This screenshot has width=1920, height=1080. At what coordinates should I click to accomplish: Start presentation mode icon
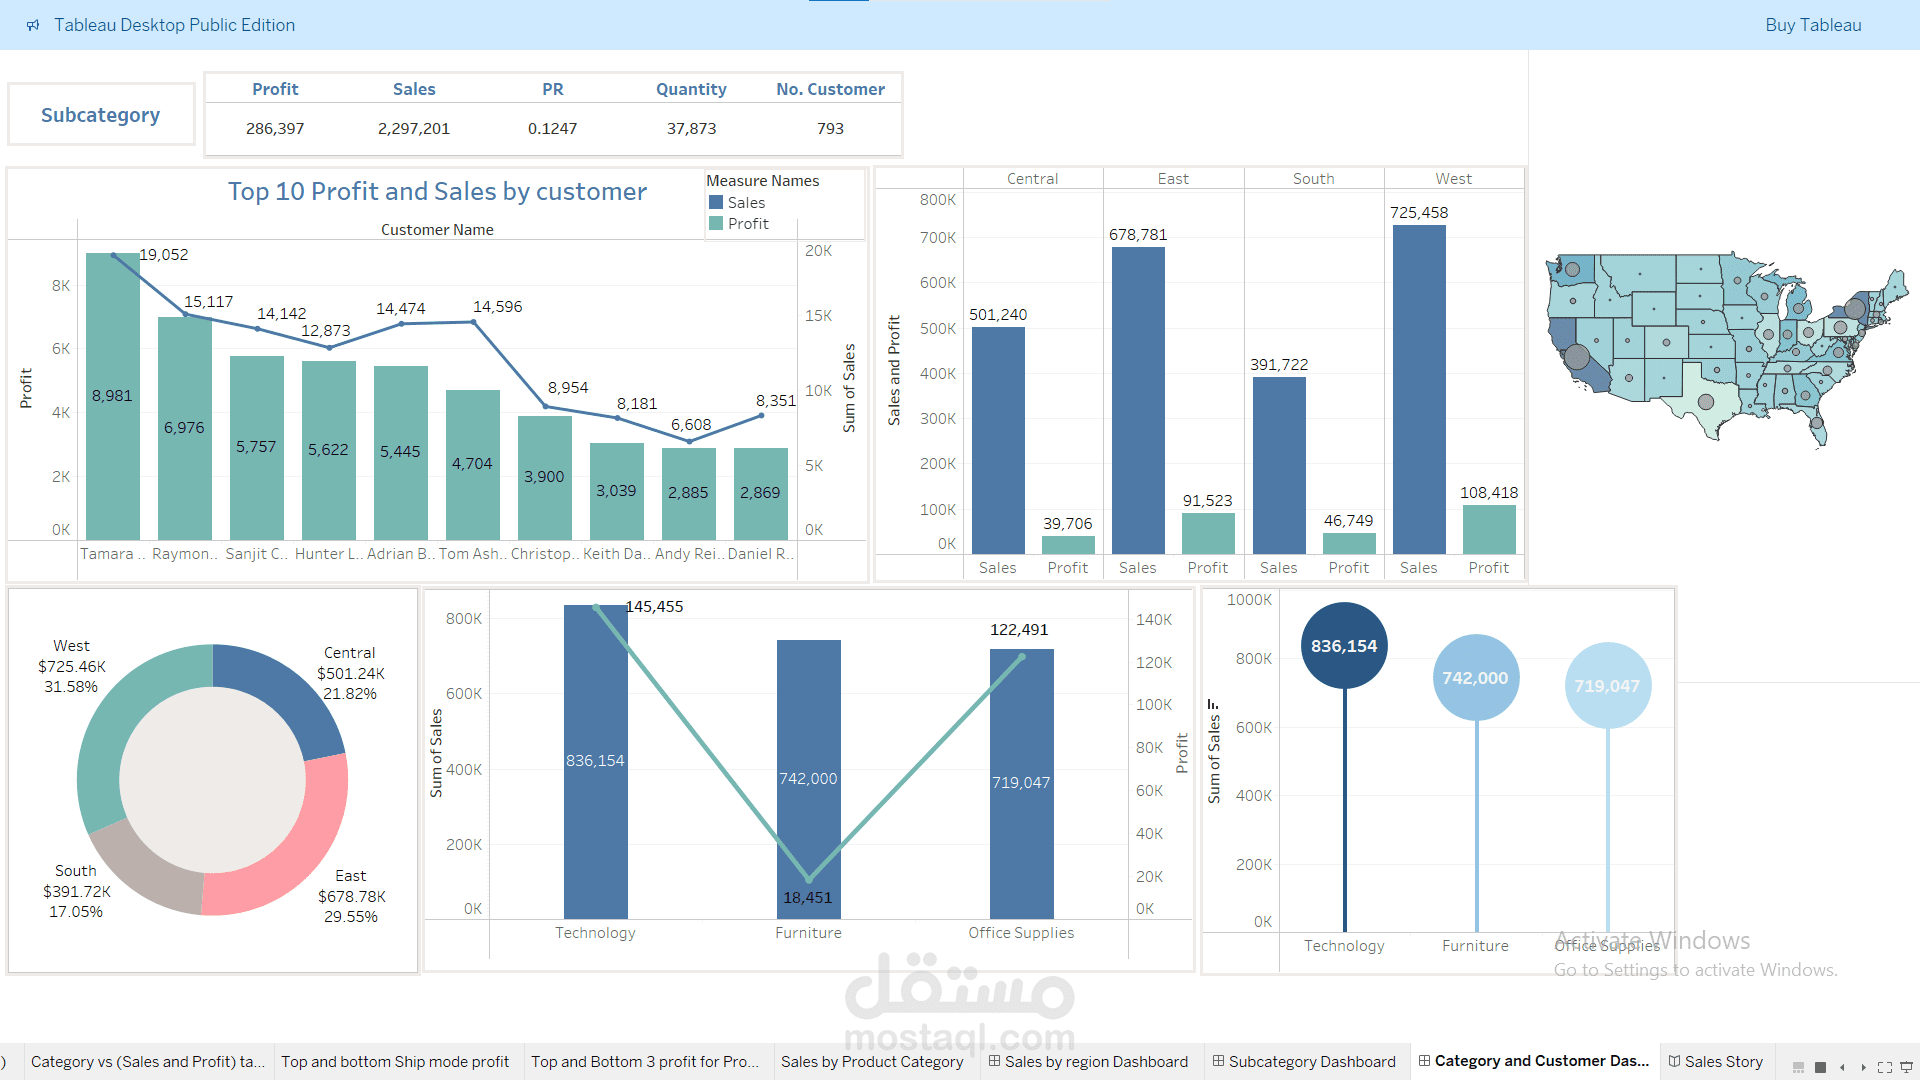tap(1907, 1067)
